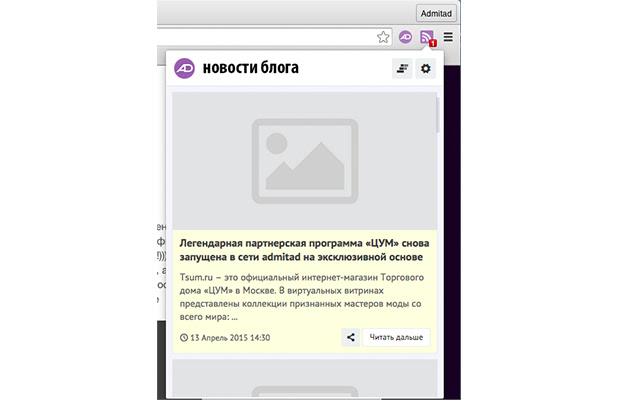Open the ЦУМ partner program headline

coord(304,250)
